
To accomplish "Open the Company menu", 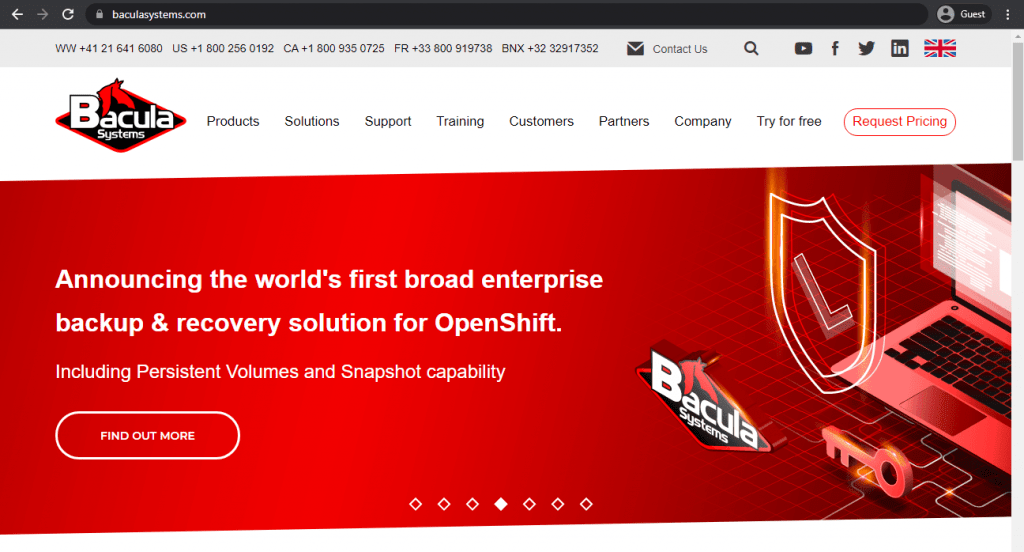I will click(703, 122).
